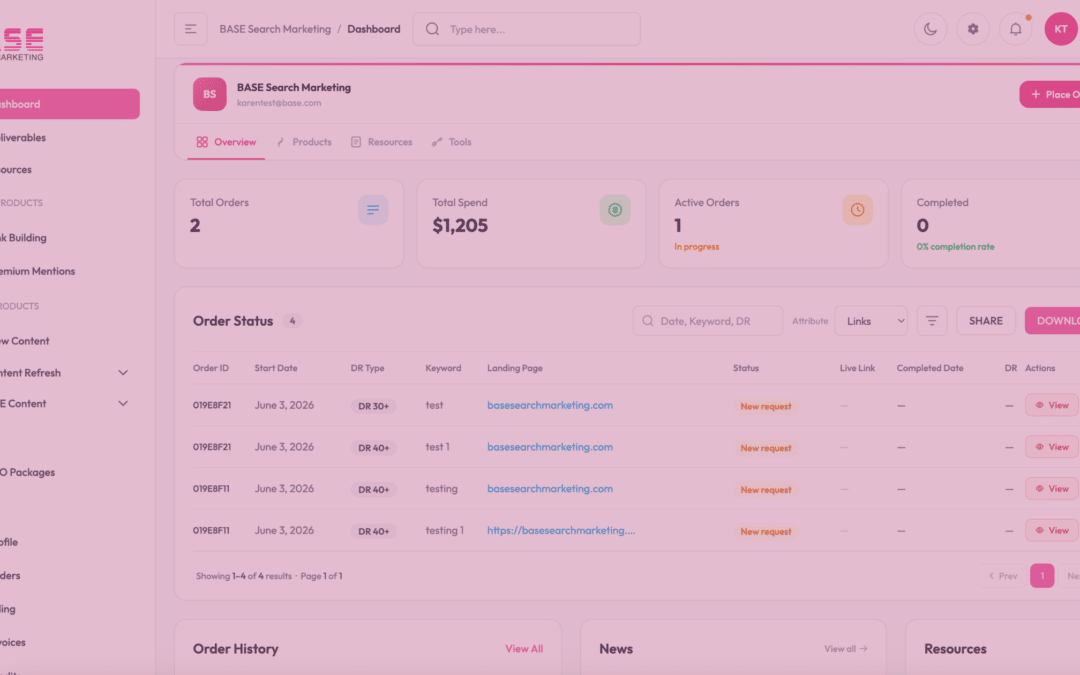Open notifications bell icon
1080x675 pixels.
click(x=1015, y=29)
